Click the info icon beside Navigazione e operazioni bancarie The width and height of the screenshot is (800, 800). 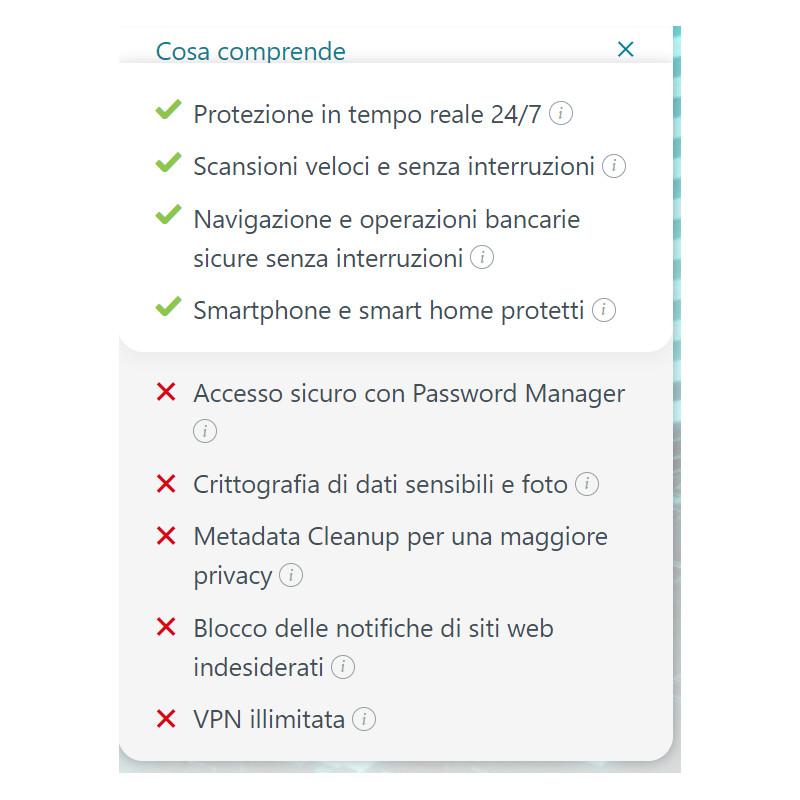pyautogui.click(x=481, y=258)
